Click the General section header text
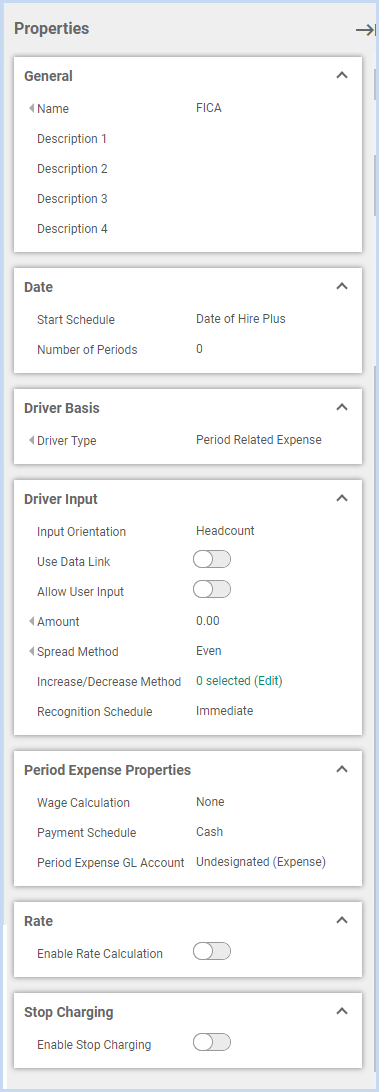This screenshot has height=1092, width=379. point(49,77)
